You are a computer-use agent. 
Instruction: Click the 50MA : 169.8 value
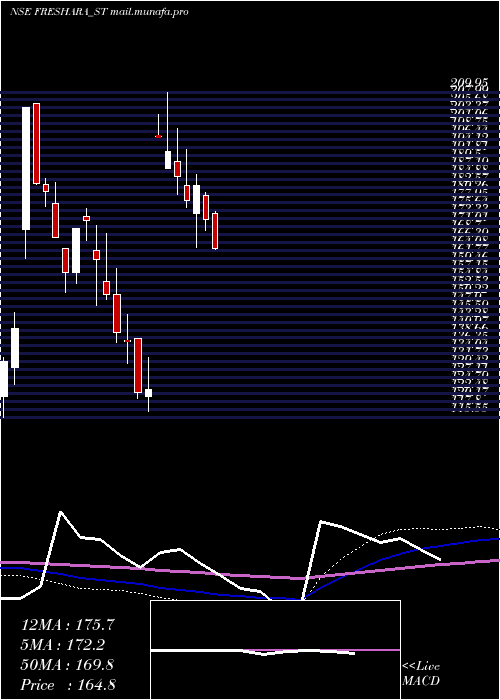pos(67,665)
